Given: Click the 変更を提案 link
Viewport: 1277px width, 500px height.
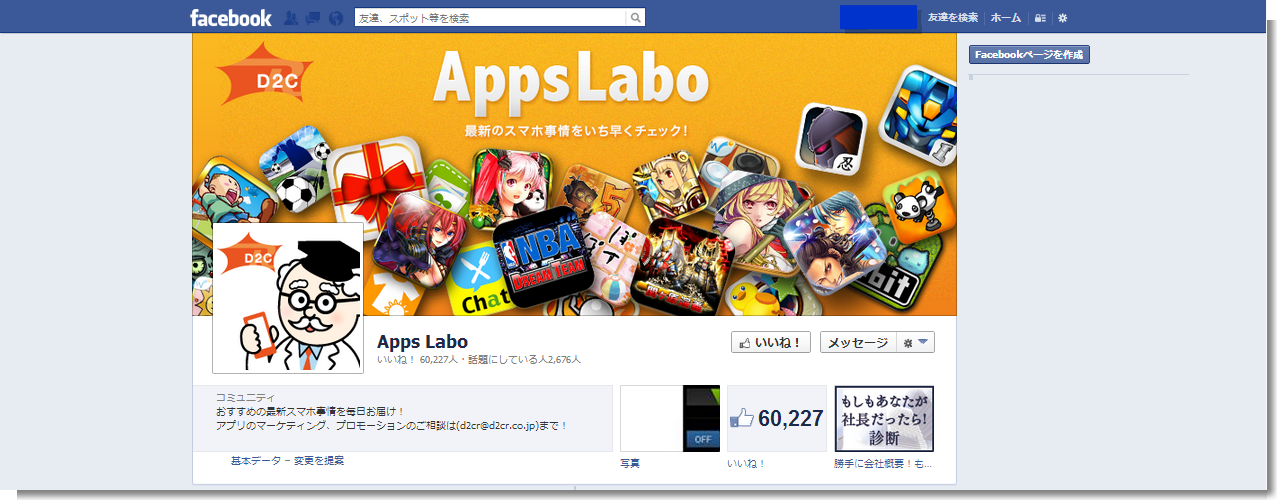Looking at the screenshot, I should click(318, 461).
